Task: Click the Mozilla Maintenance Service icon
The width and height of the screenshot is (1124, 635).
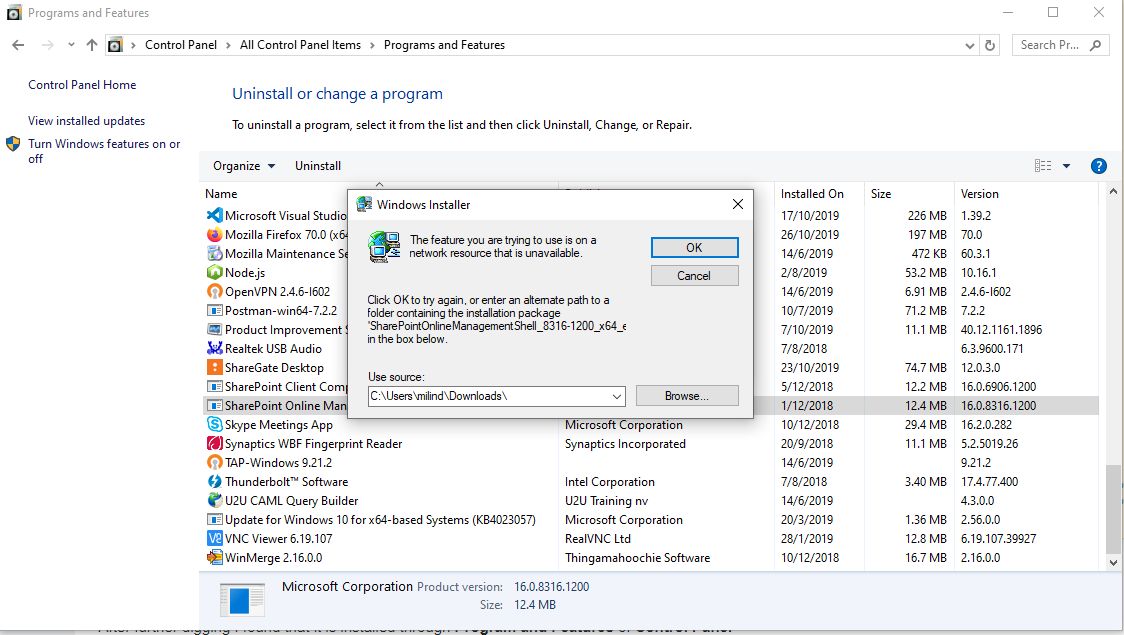Action: (214, 253)
